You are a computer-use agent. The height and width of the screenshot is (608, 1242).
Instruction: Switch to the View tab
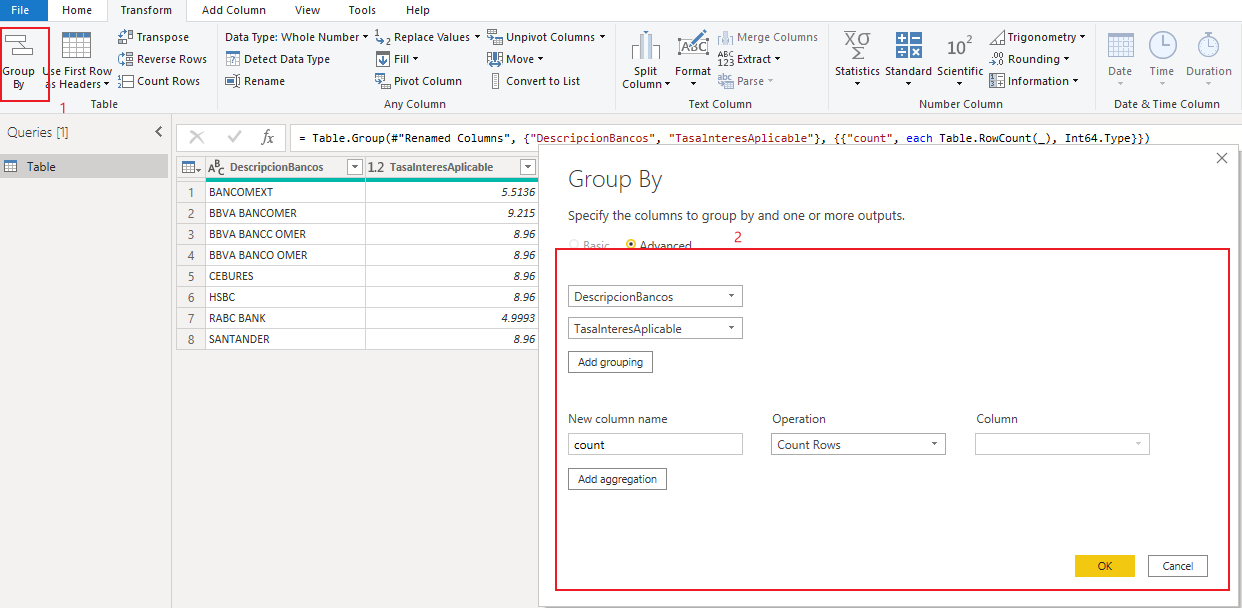[308, 10]
